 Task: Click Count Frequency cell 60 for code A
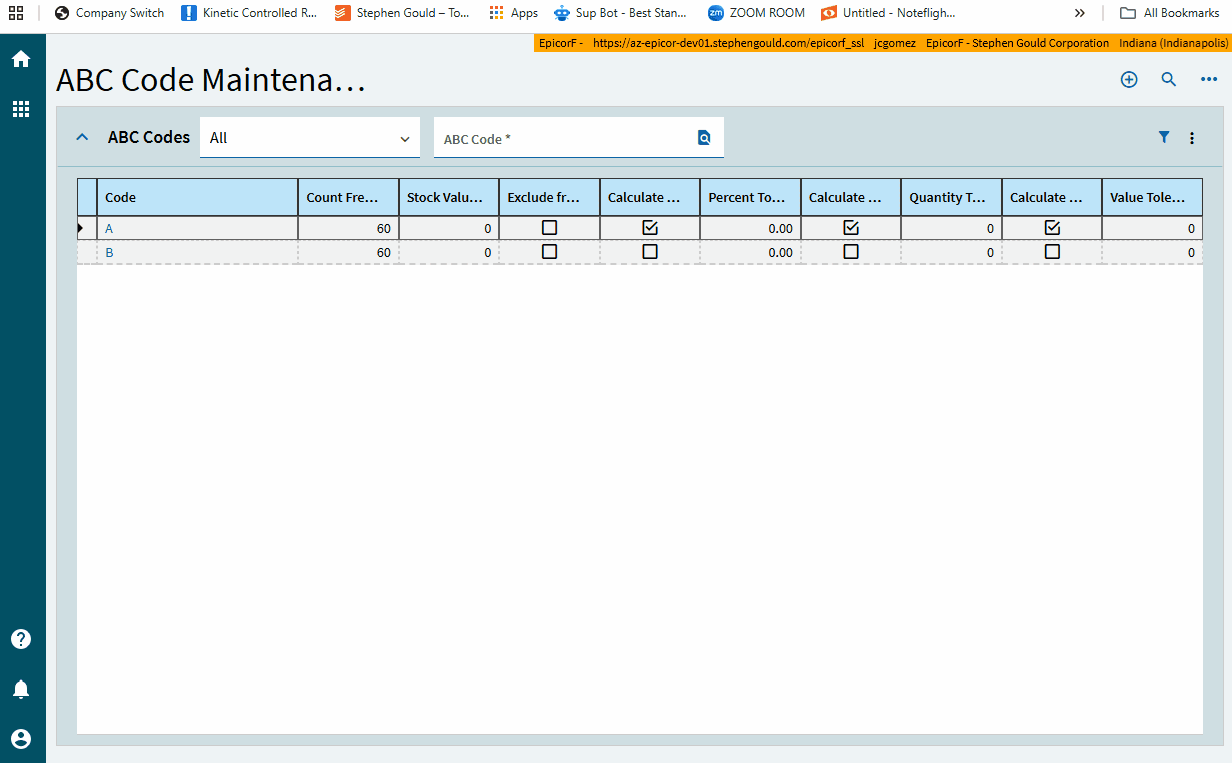pyautogui.click(x=348, y=228)
